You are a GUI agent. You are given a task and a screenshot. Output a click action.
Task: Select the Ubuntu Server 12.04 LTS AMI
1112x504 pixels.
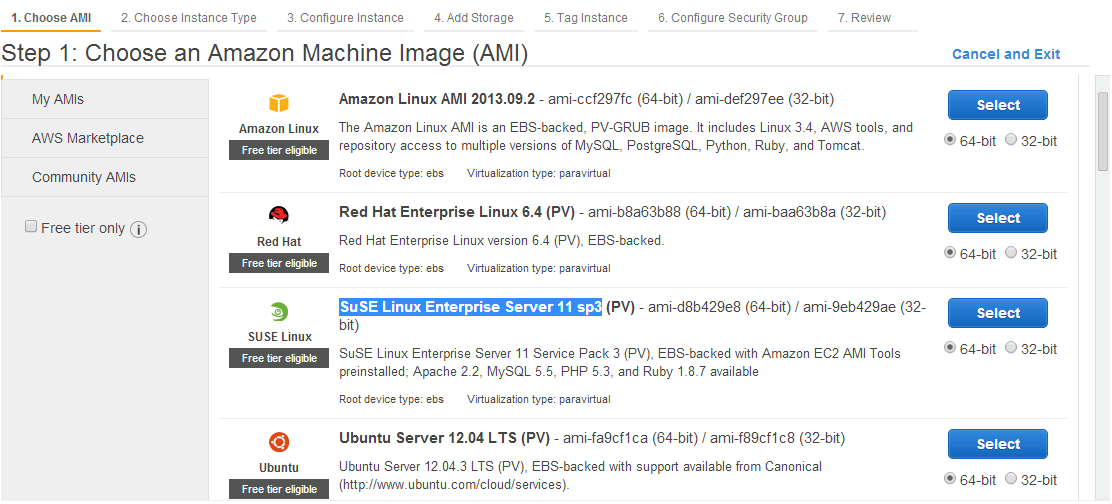(998, 444)
